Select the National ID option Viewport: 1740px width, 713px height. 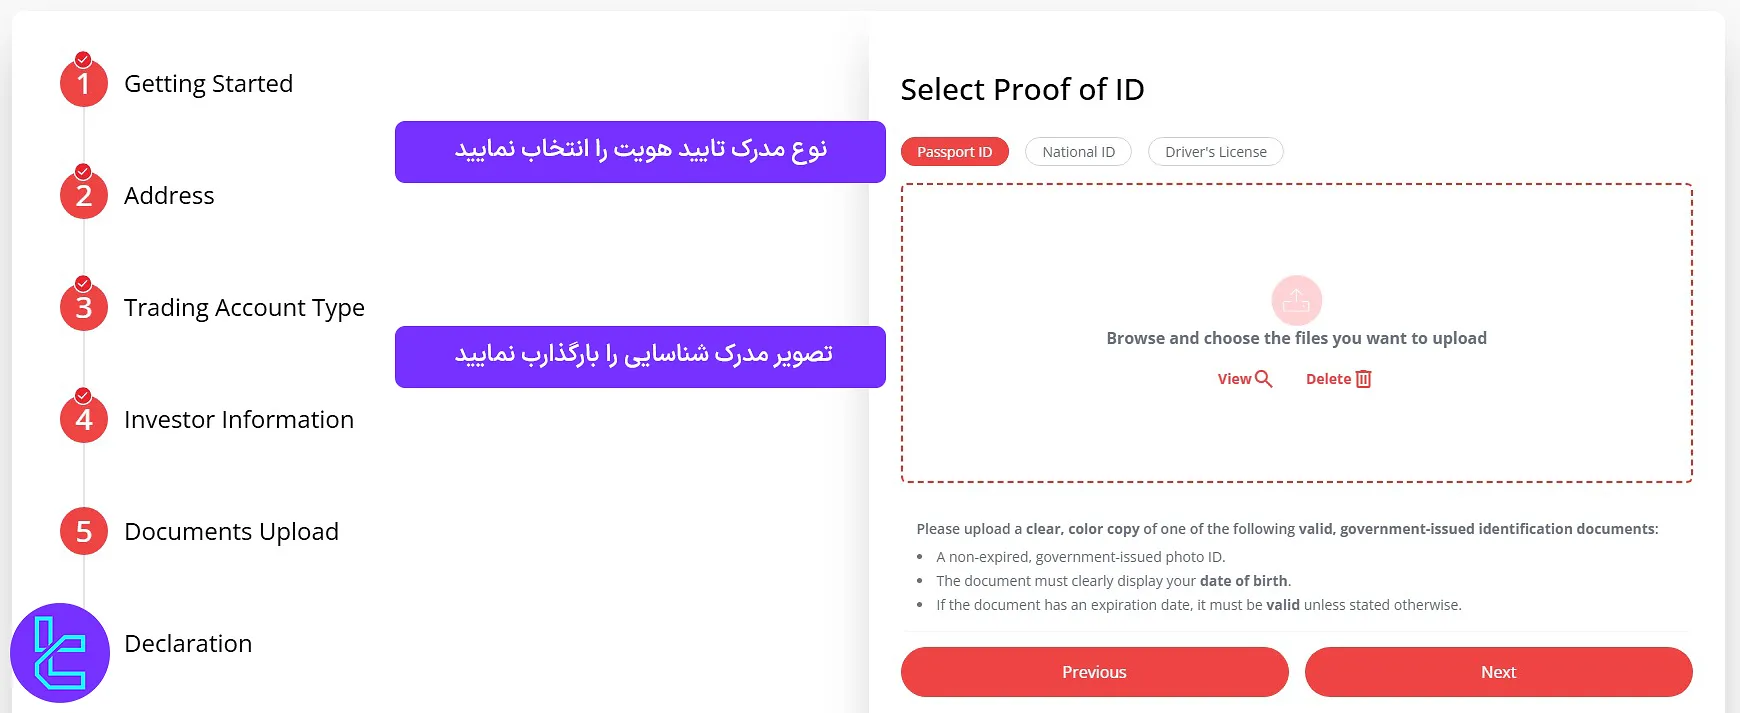click(x=1078, y=151)
